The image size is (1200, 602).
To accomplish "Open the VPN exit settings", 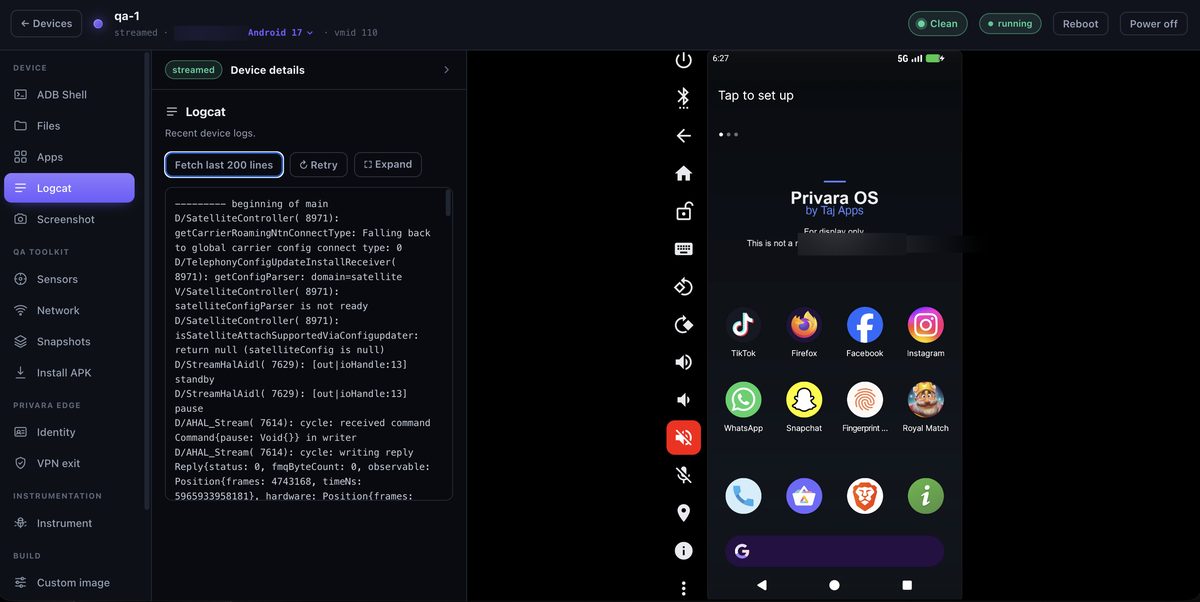I will click(69, 463).
